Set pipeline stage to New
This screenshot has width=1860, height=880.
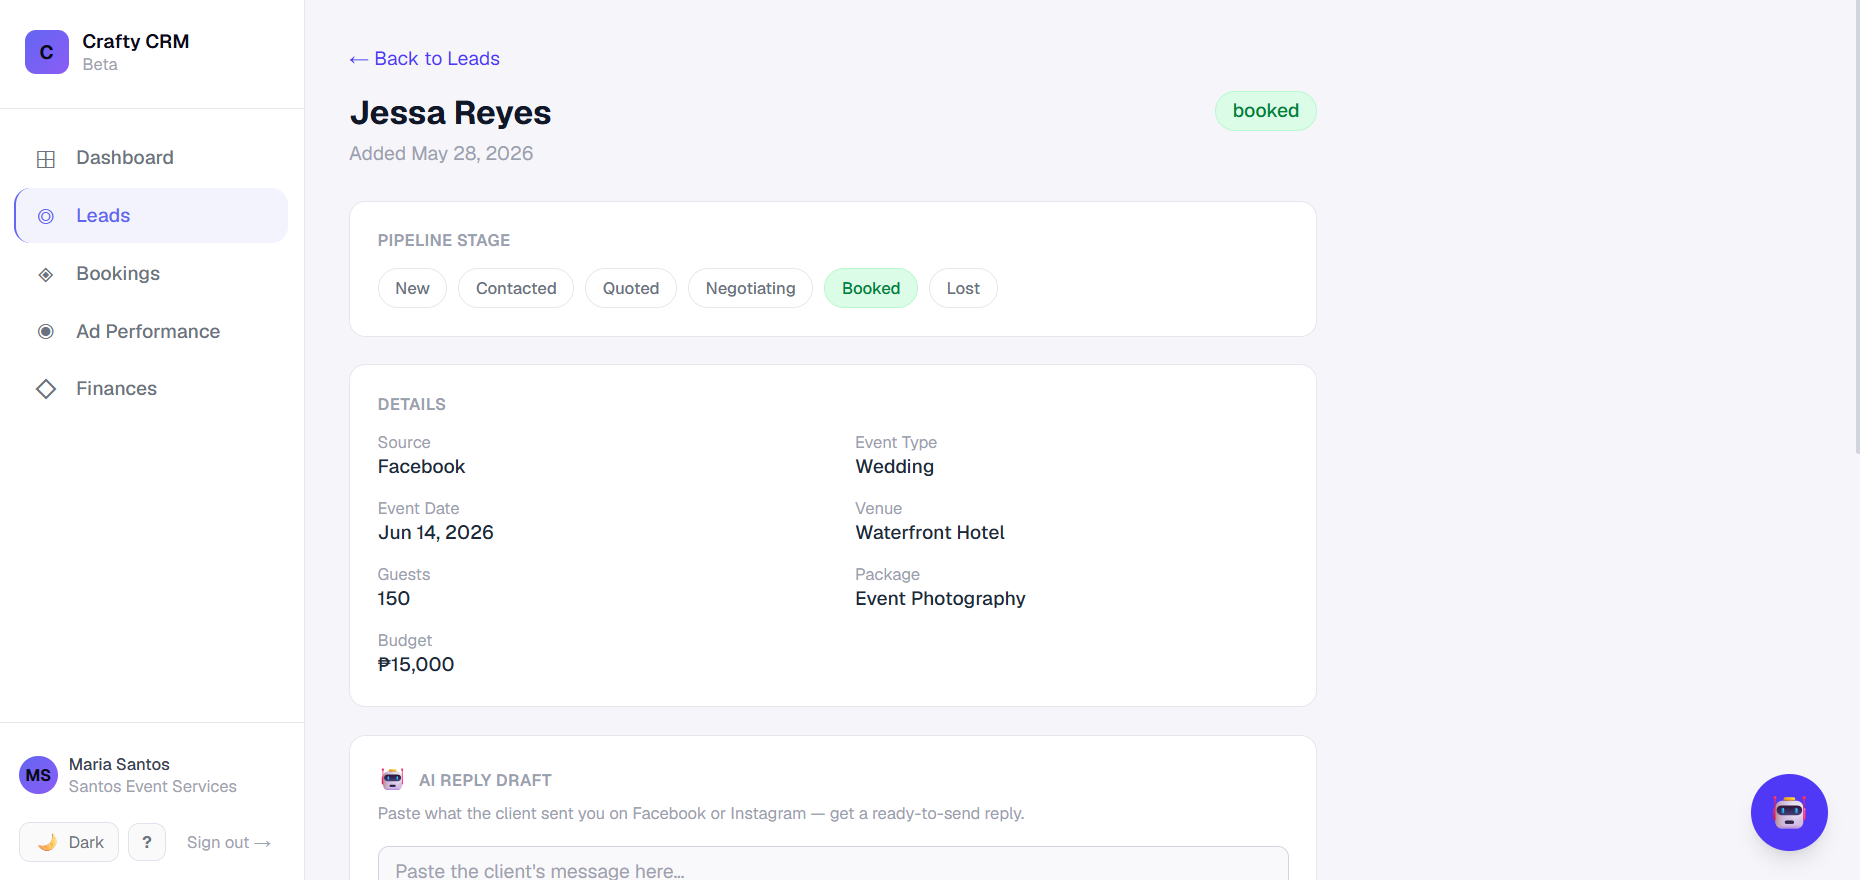(x=412, y=288)
